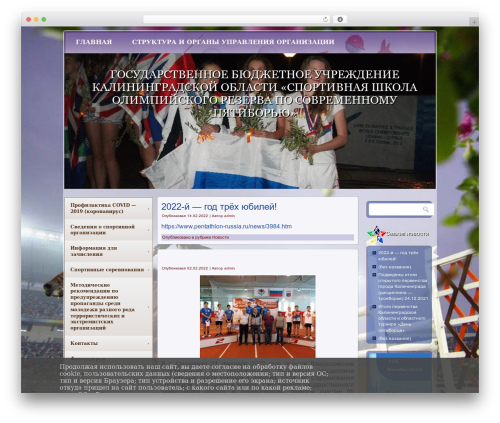This screenshot has height=423, width=500.
Task: Expand arrow on Методические рекомендации row
Action: 148,307
